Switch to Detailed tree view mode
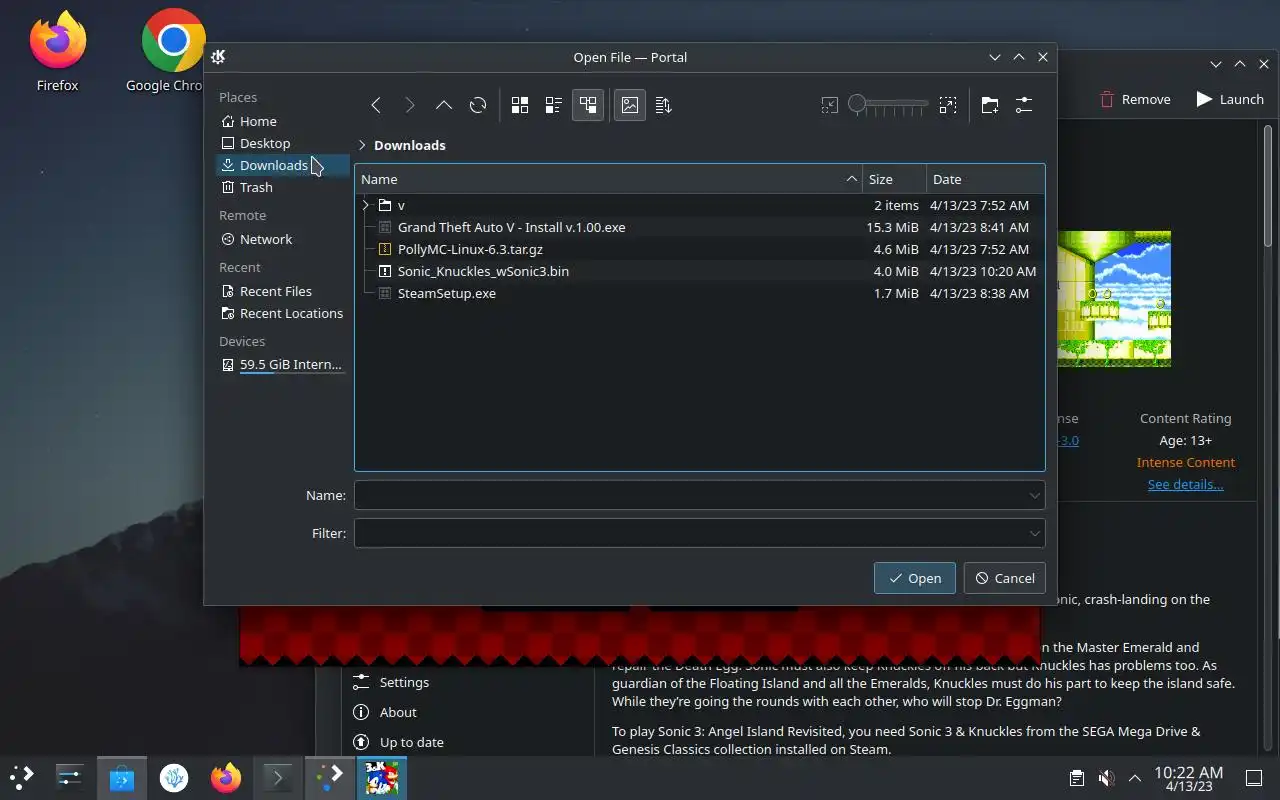 [588, 105]
